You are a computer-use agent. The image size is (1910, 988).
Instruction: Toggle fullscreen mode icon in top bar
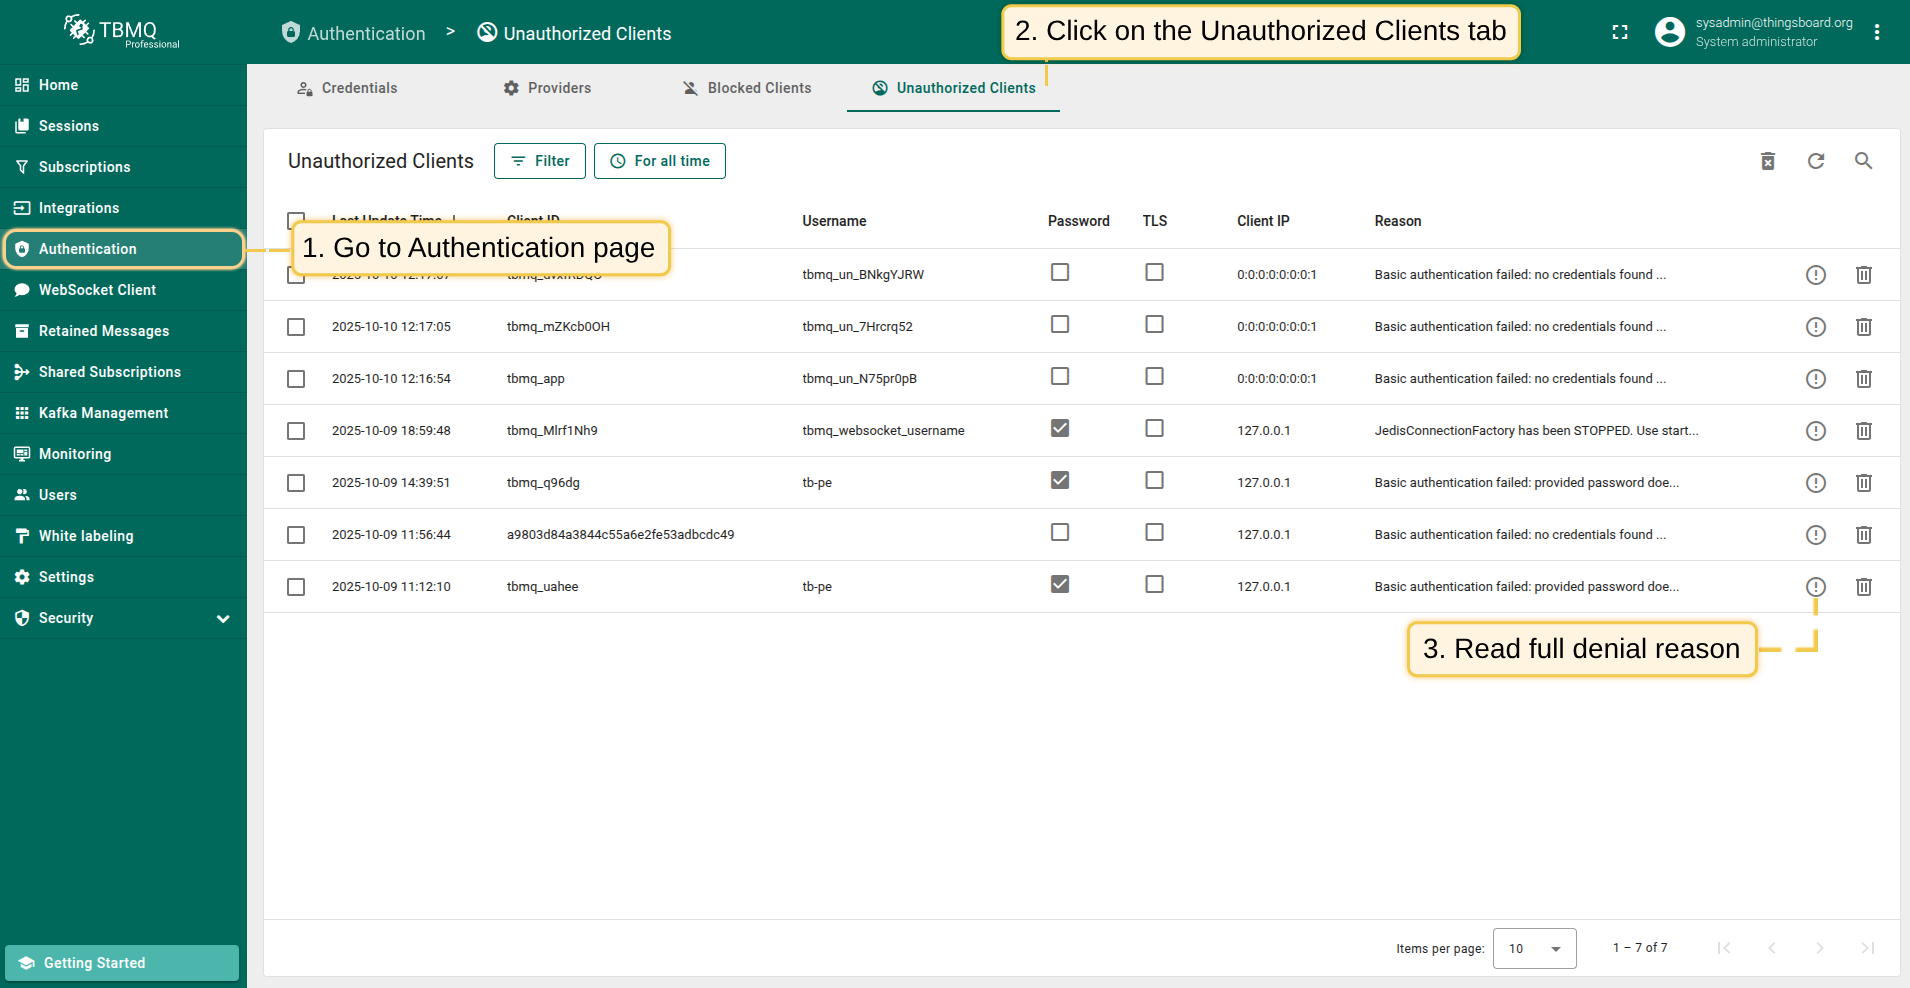[x=1620, y=33]
